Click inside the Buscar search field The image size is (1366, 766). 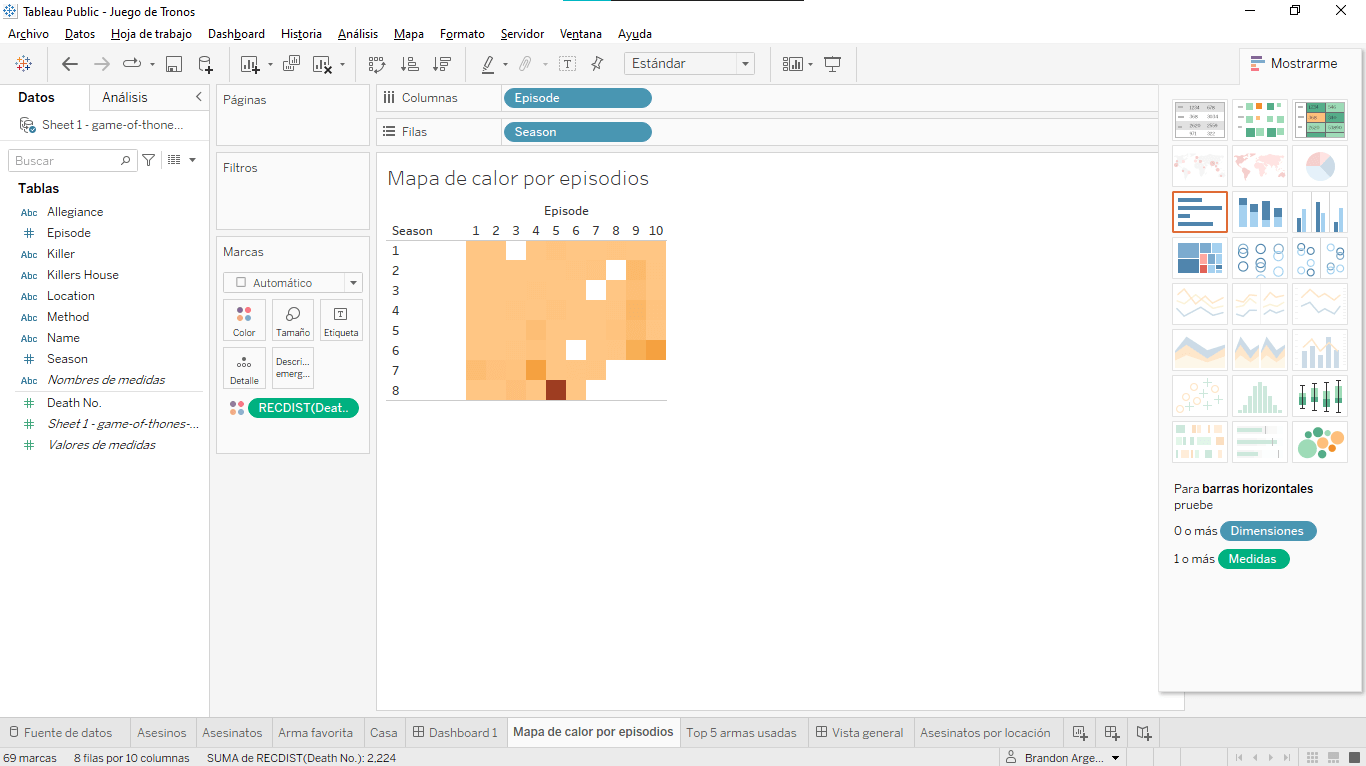[72, 160]
